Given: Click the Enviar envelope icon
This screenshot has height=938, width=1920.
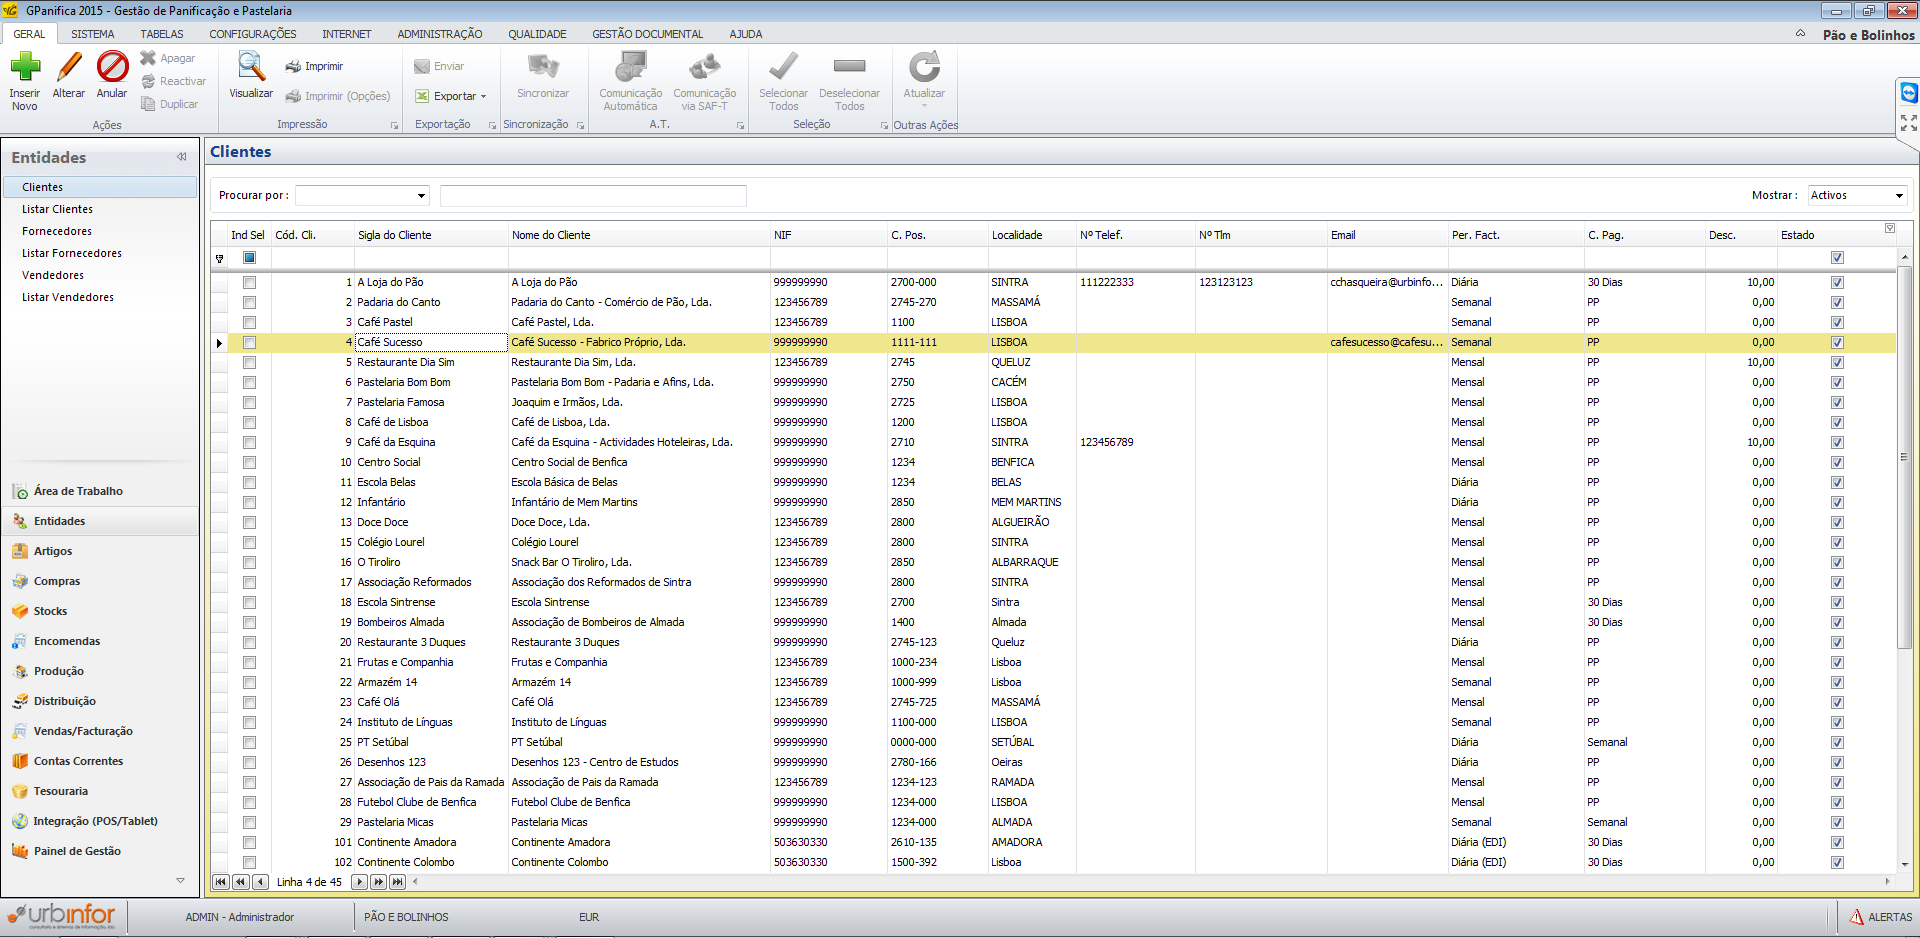Looking at the screenshot, I should pyautogui.click(x=422, y=66).
